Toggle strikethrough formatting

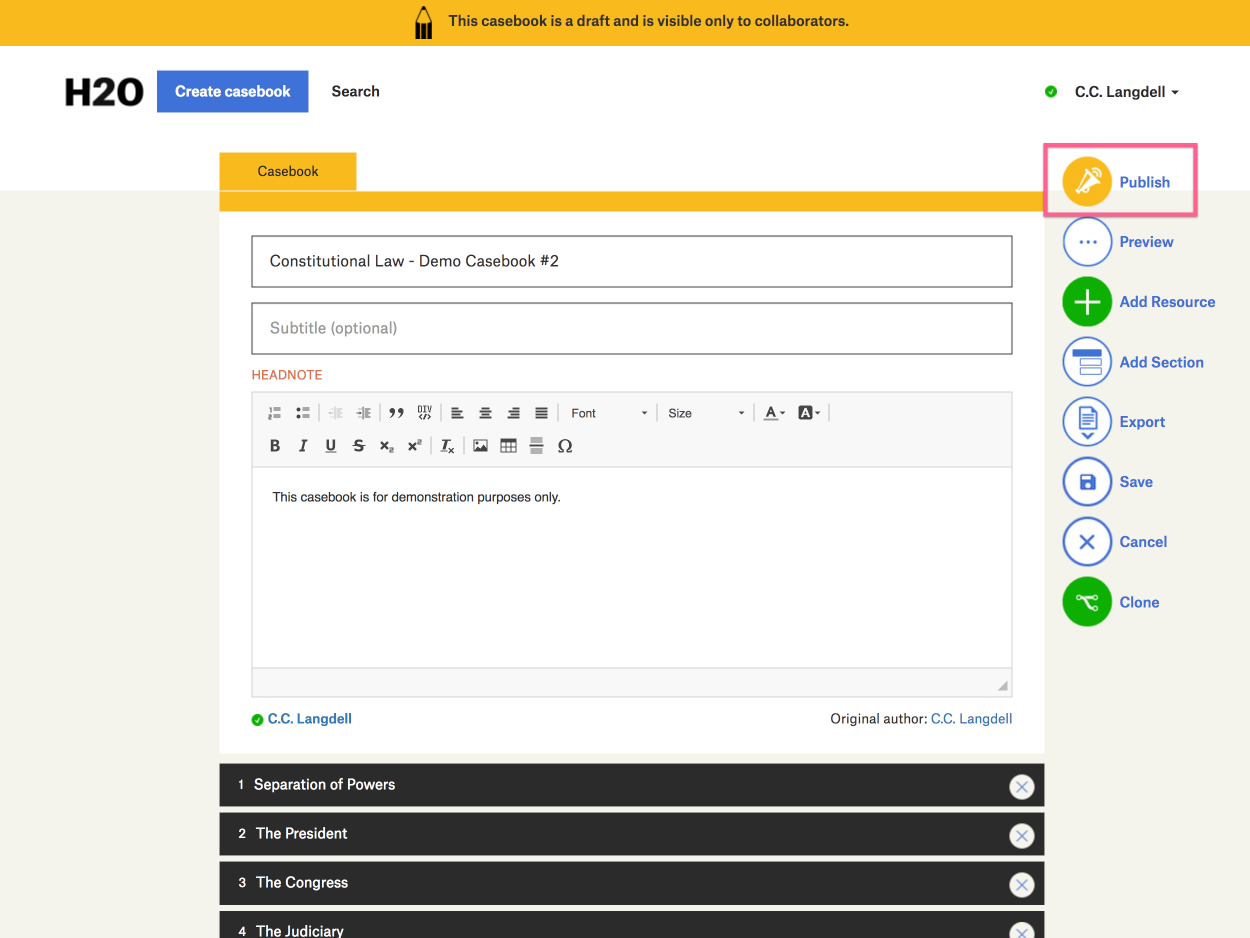[x=359, y=446]
